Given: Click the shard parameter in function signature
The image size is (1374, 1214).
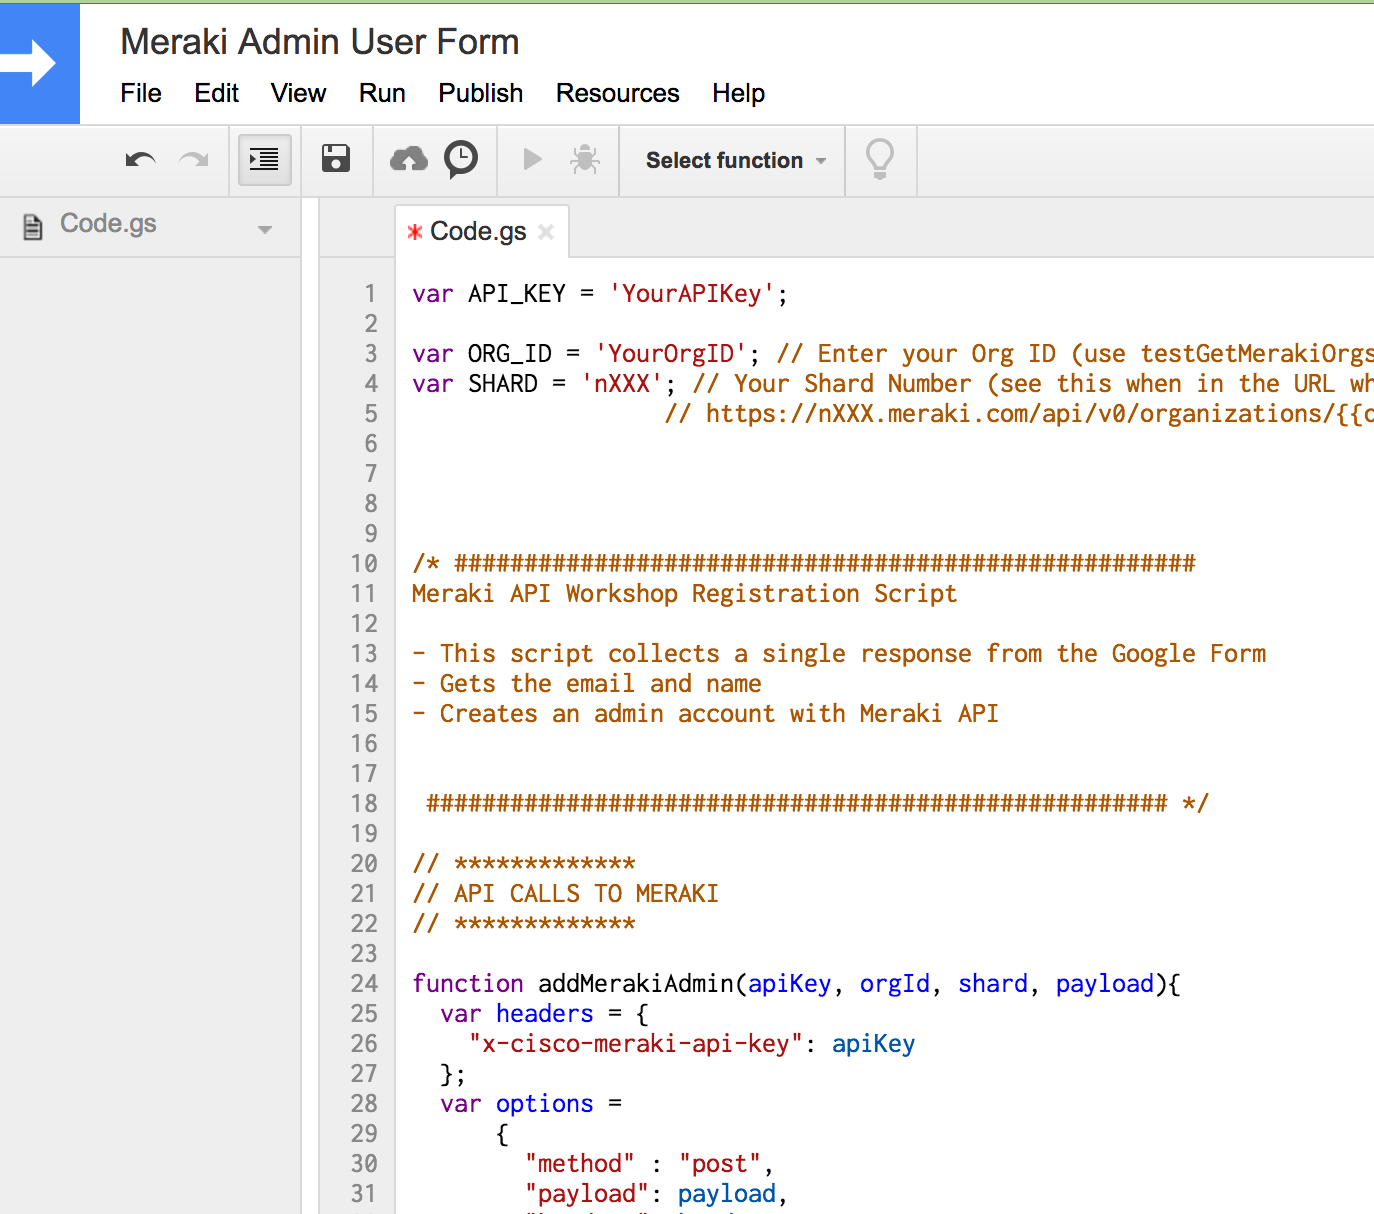Looking at the screenshot, I should (x=993, y=984).
